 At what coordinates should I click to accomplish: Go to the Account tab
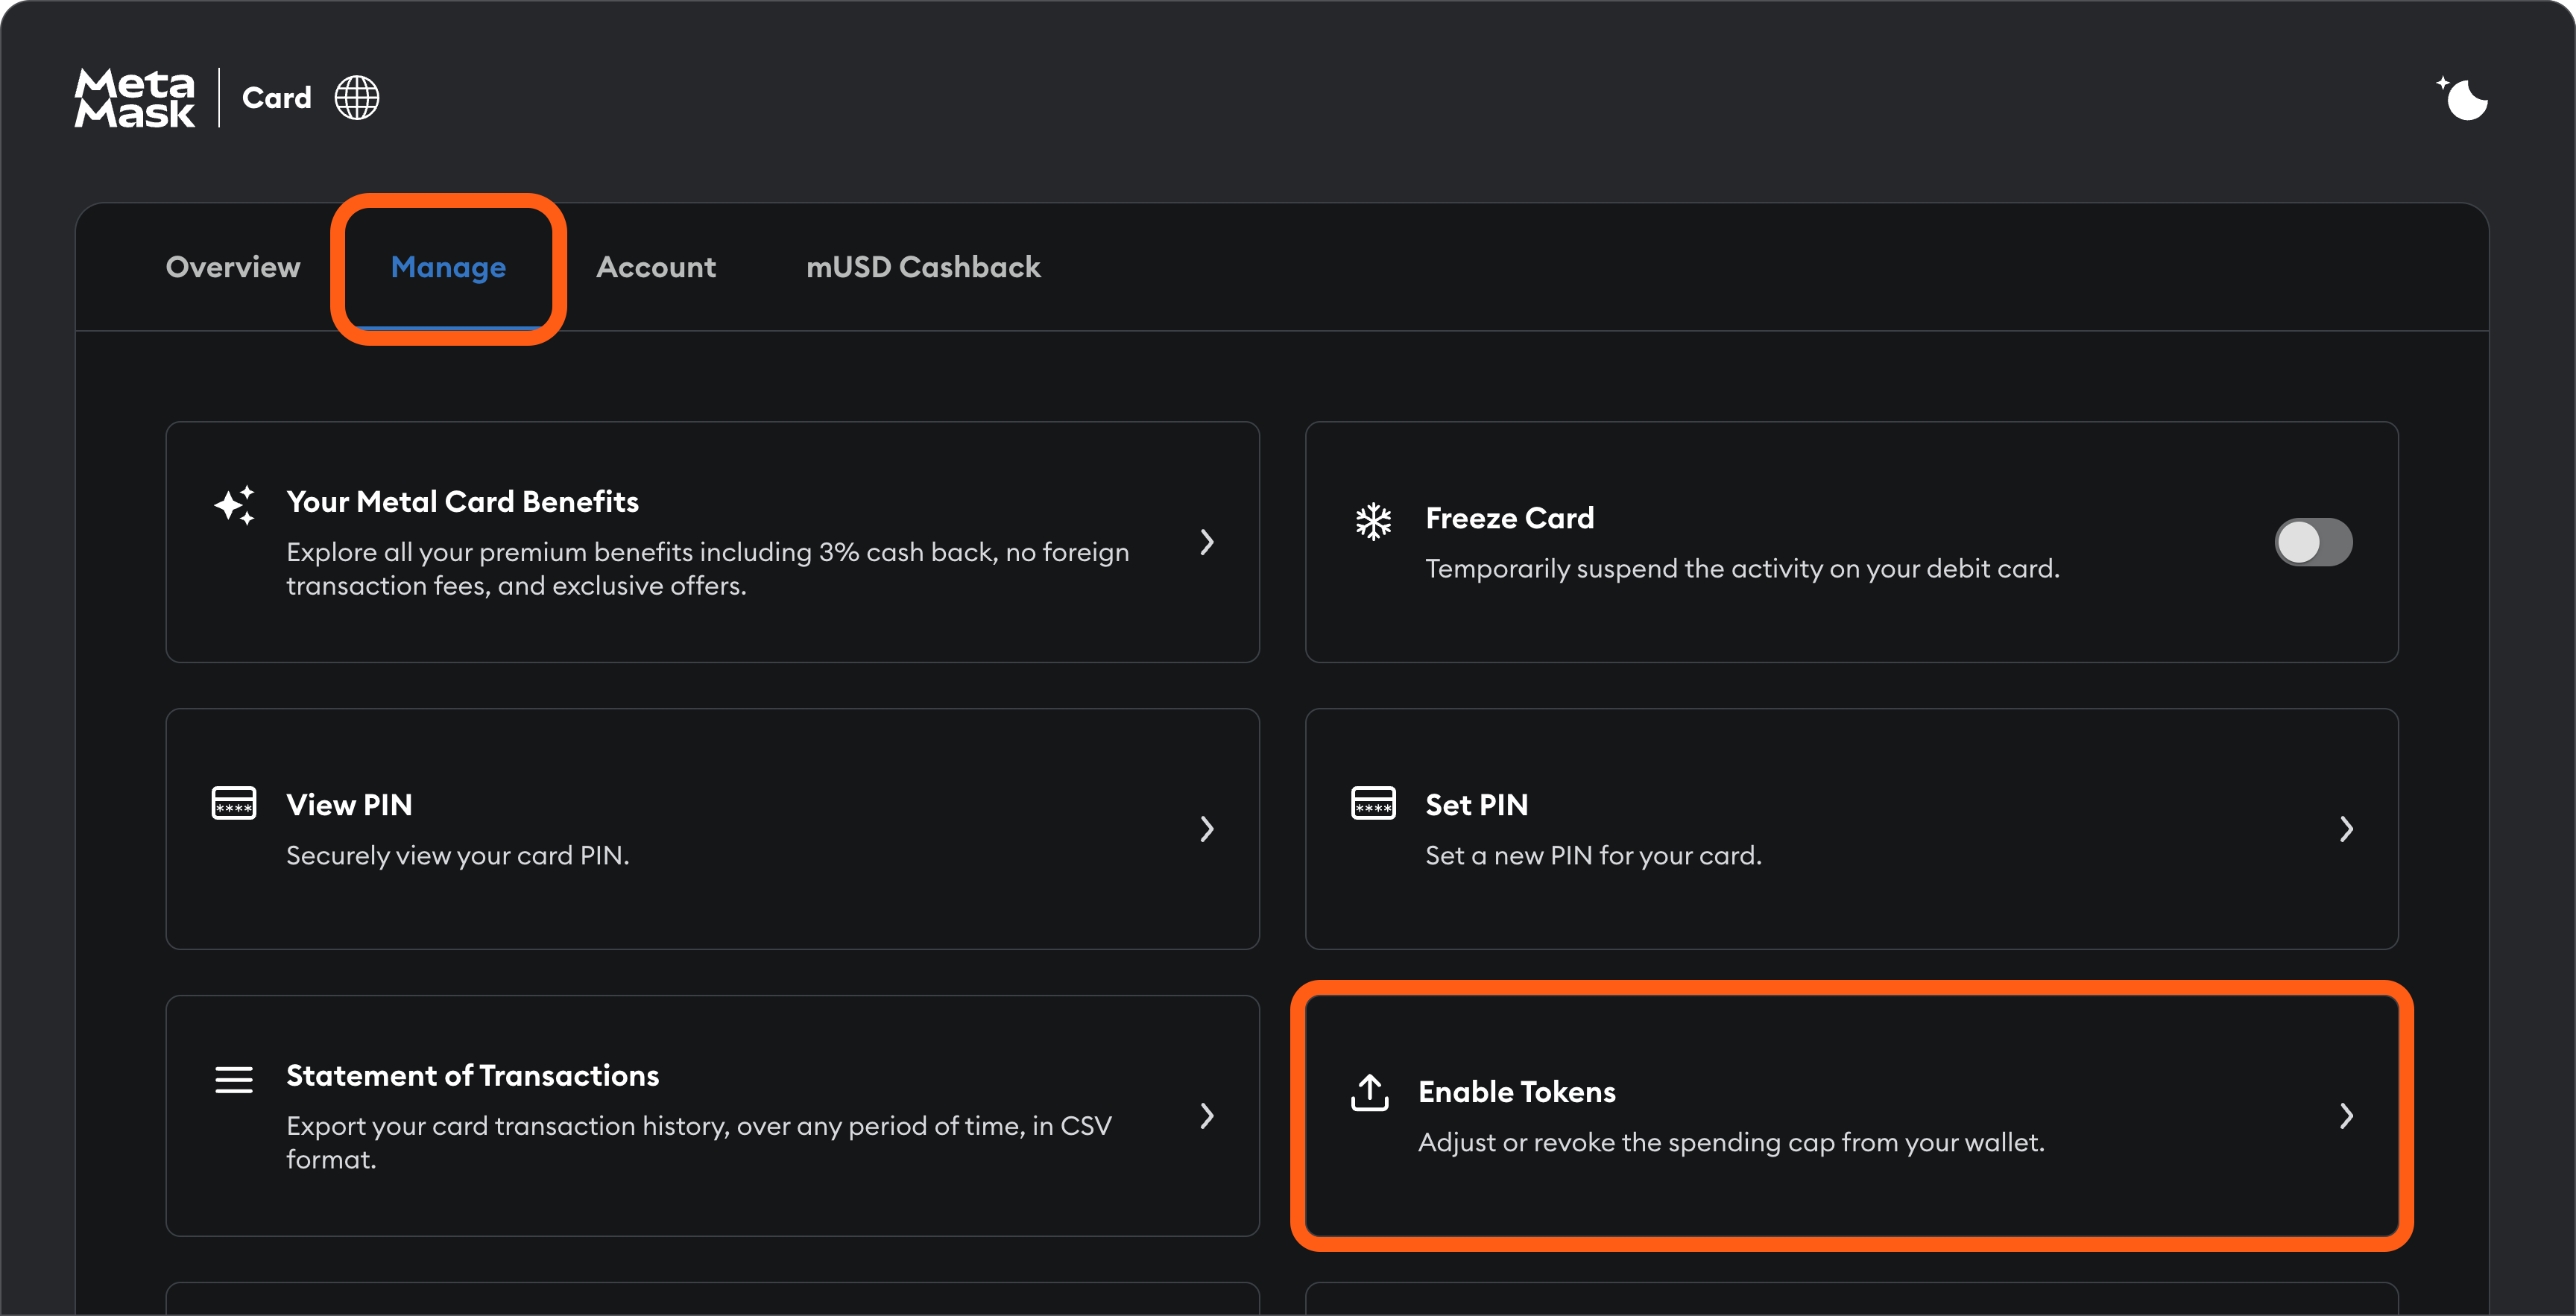(x=656, y=267)
